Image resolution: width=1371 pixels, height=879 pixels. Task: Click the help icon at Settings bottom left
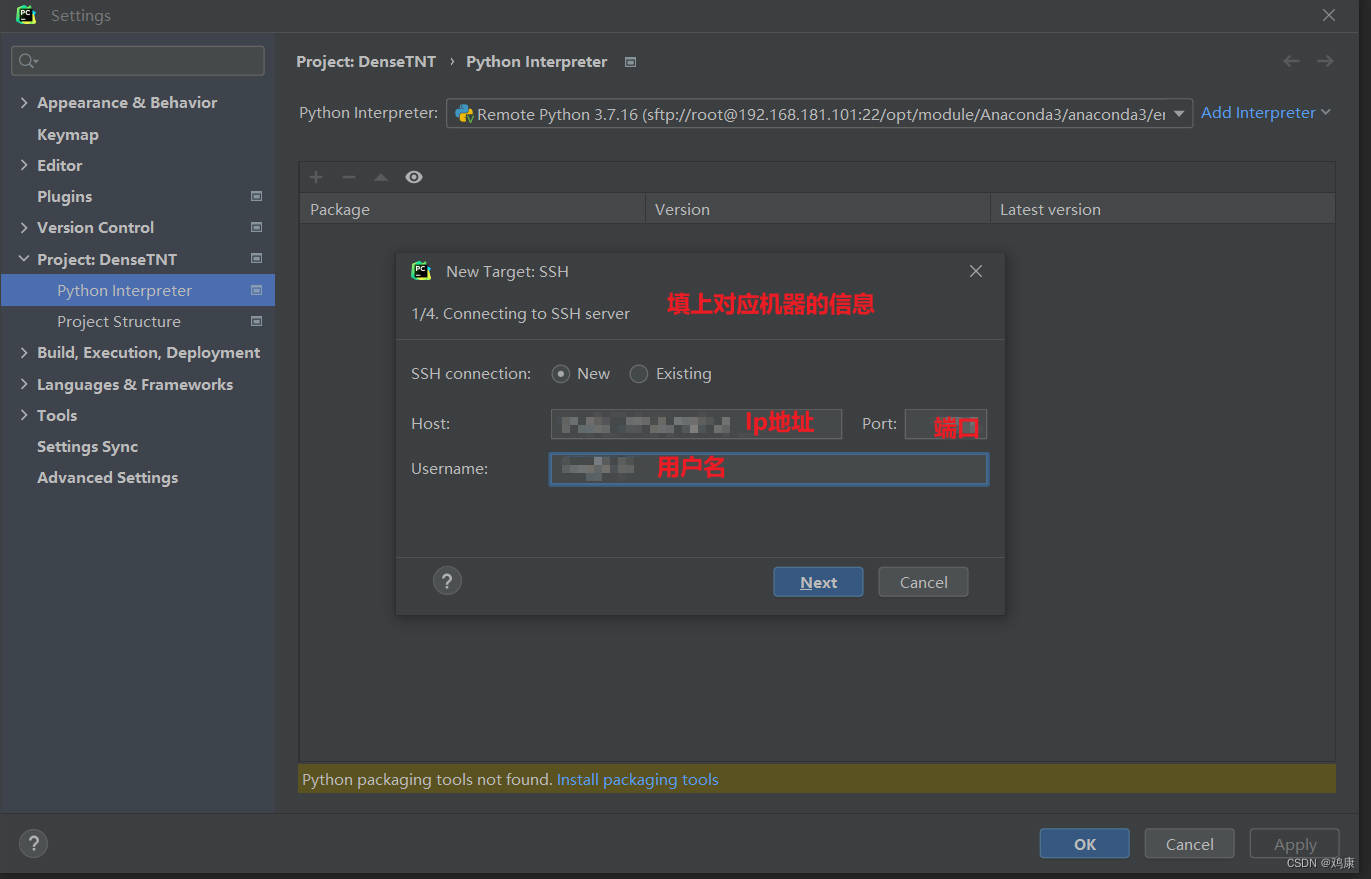click(x=33, y=843)
